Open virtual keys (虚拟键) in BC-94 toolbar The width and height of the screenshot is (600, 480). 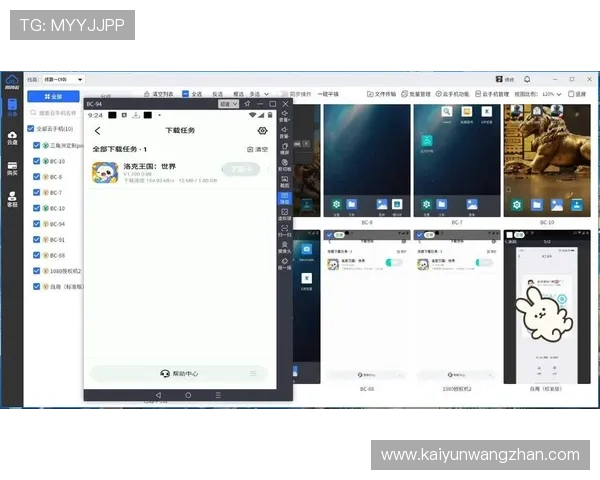pyautogui.click(x=285, y=215)
